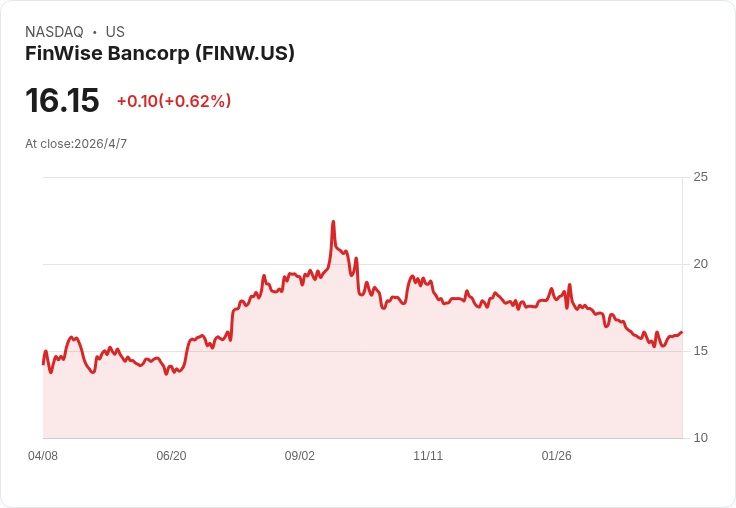Viewport: 736px width, 508px height.
Task: Click the lowest dip before the 06/20 label
Action: (x=166, y=374)
